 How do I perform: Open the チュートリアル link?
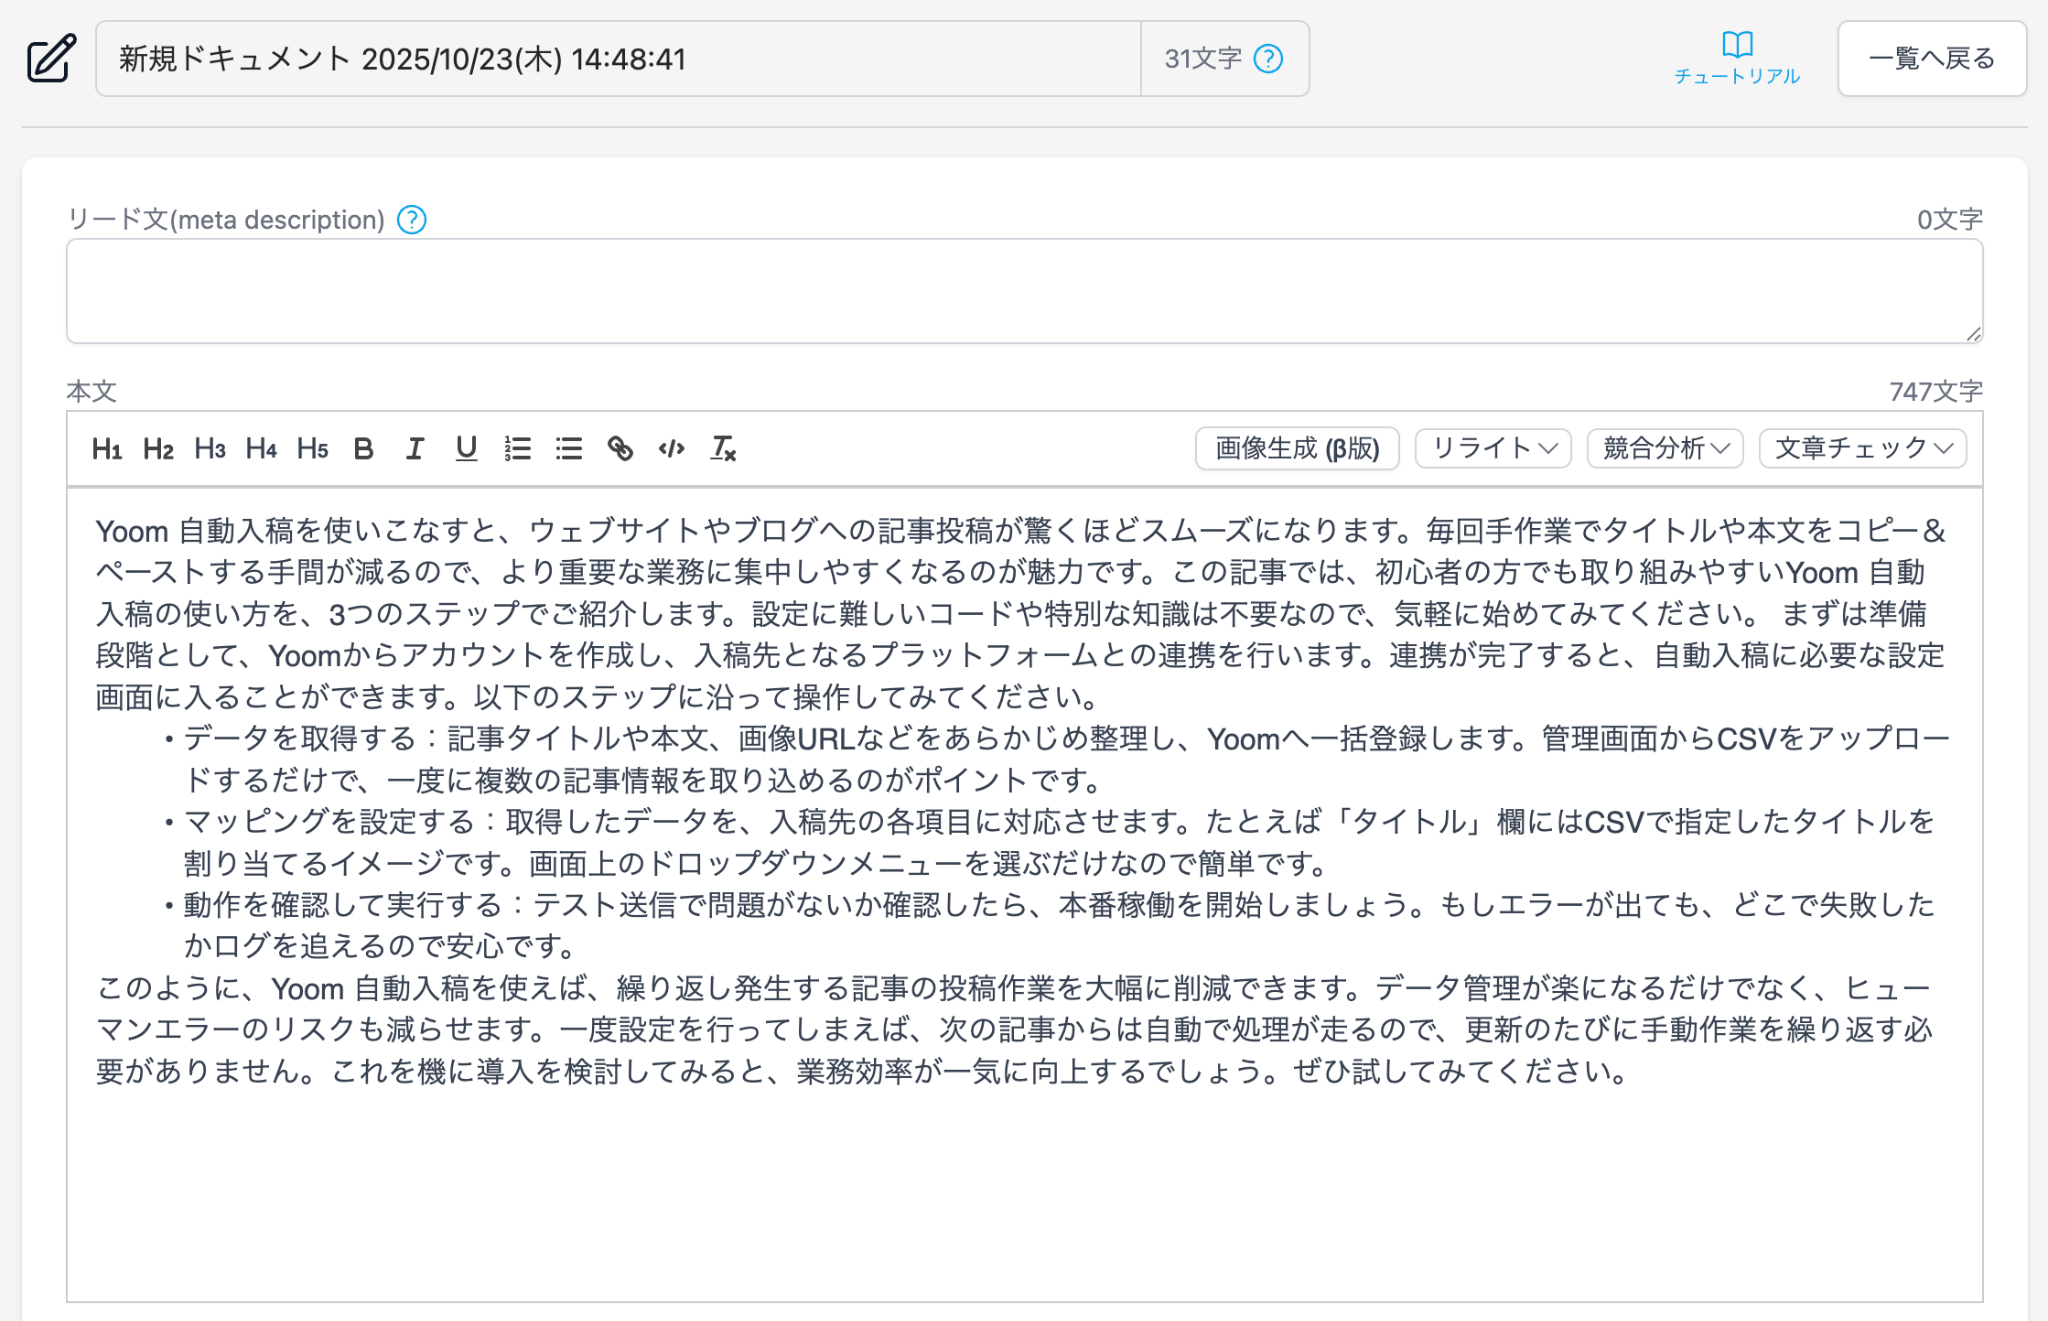pyautogui.click(x=1737, y=59)
